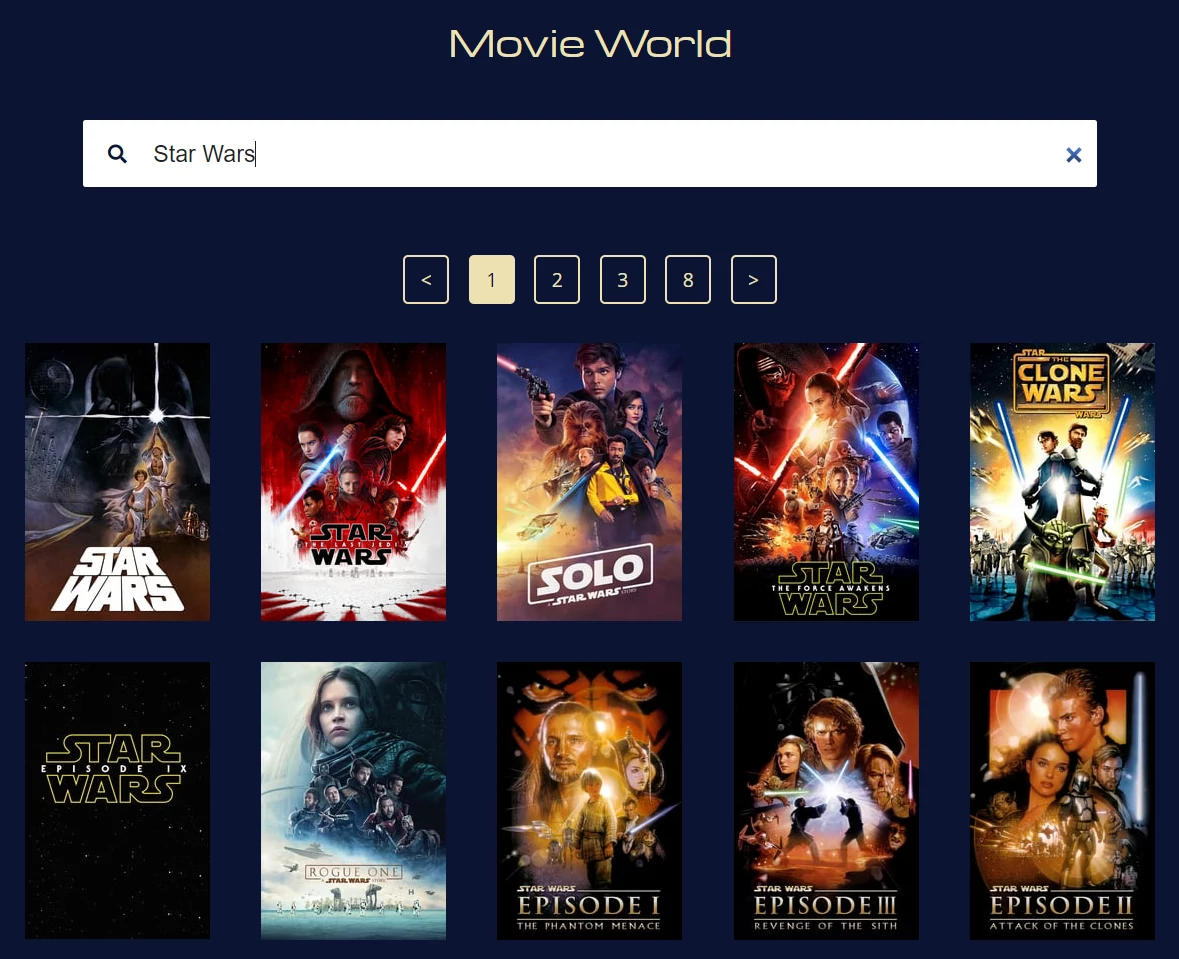
Task: Open Episode III Revenge of the Sith poster
Action: pos(826,800)
